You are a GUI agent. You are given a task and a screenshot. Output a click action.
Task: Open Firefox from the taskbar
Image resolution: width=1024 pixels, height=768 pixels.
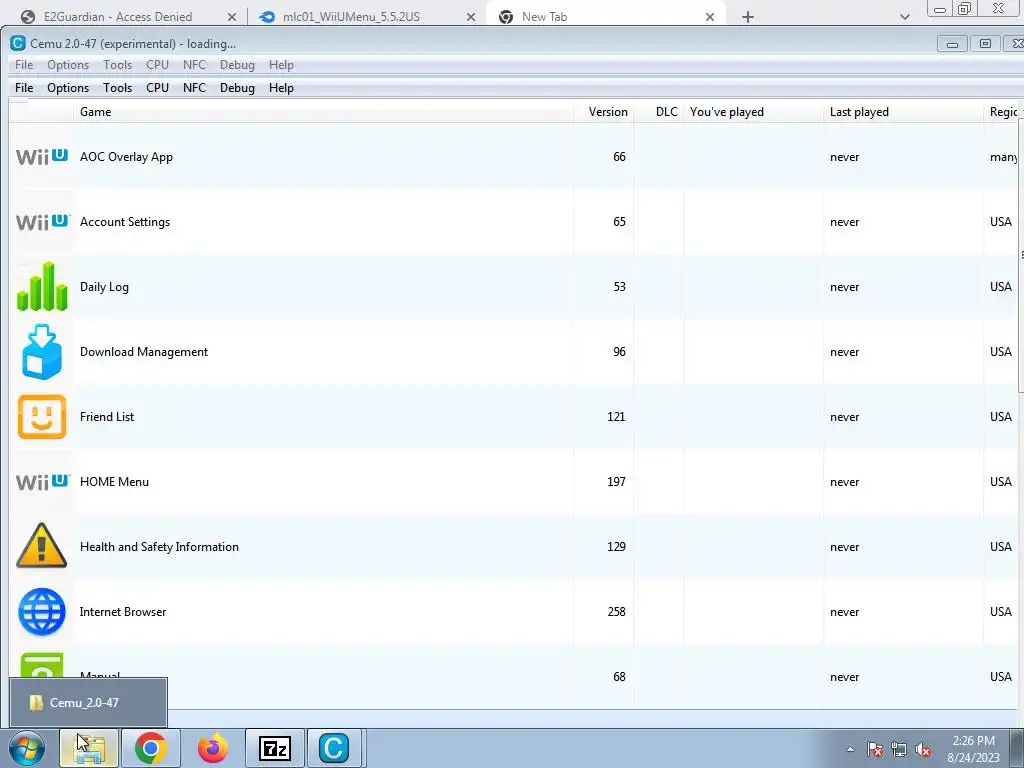point(212,748)
